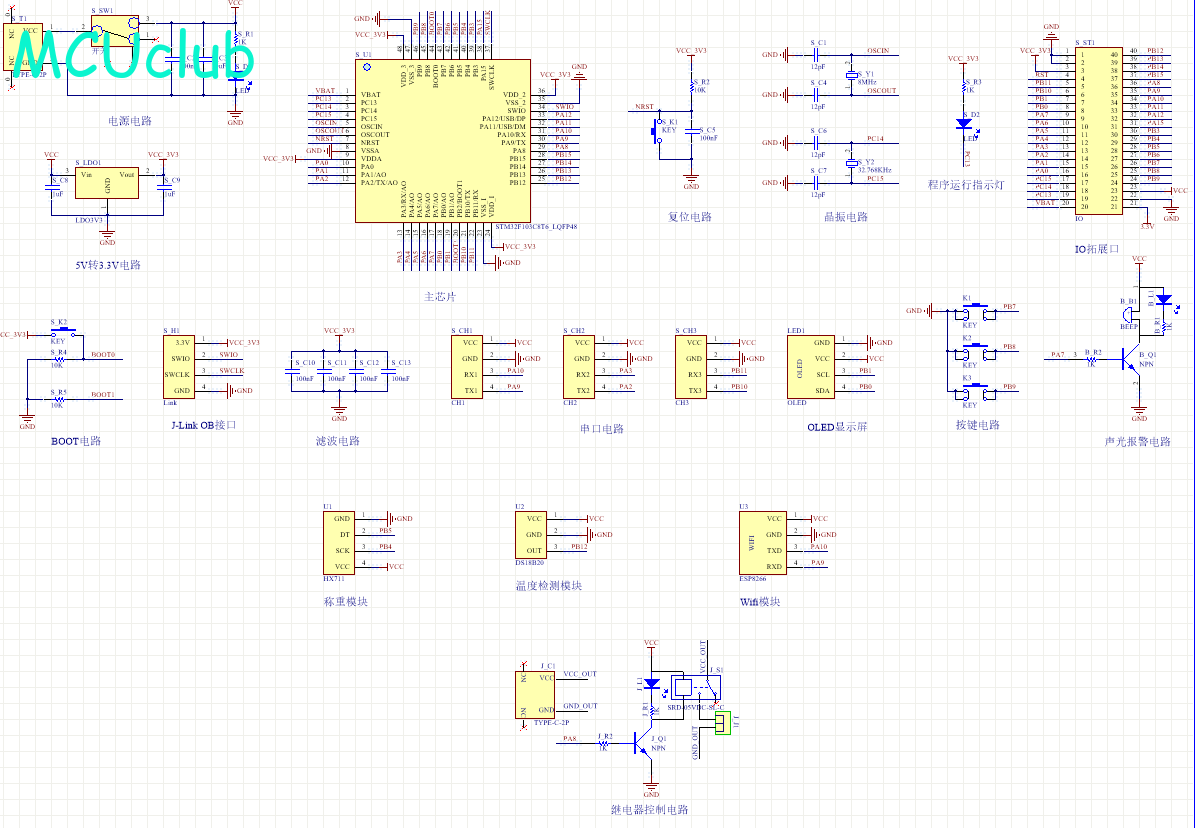Select the S_ST1 IO expansion header
Screen dimensions: 1195x828
[1098, 130]
